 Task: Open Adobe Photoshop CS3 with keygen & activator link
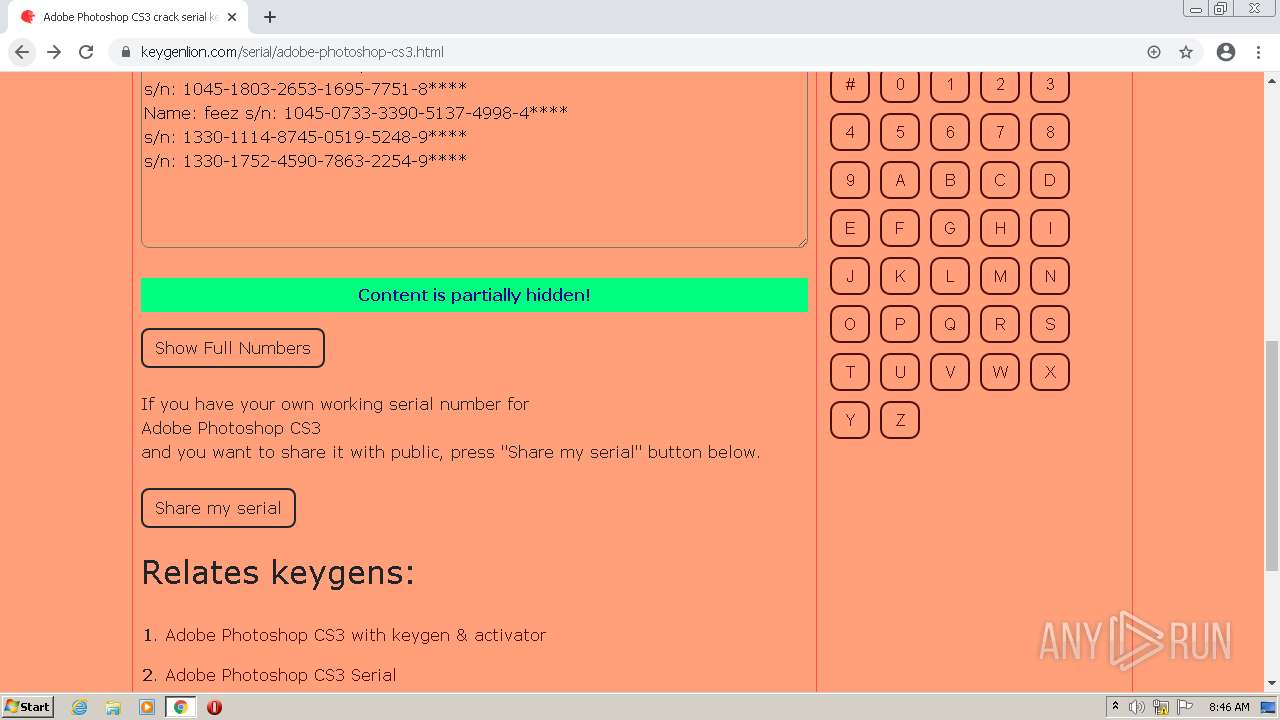355,635
